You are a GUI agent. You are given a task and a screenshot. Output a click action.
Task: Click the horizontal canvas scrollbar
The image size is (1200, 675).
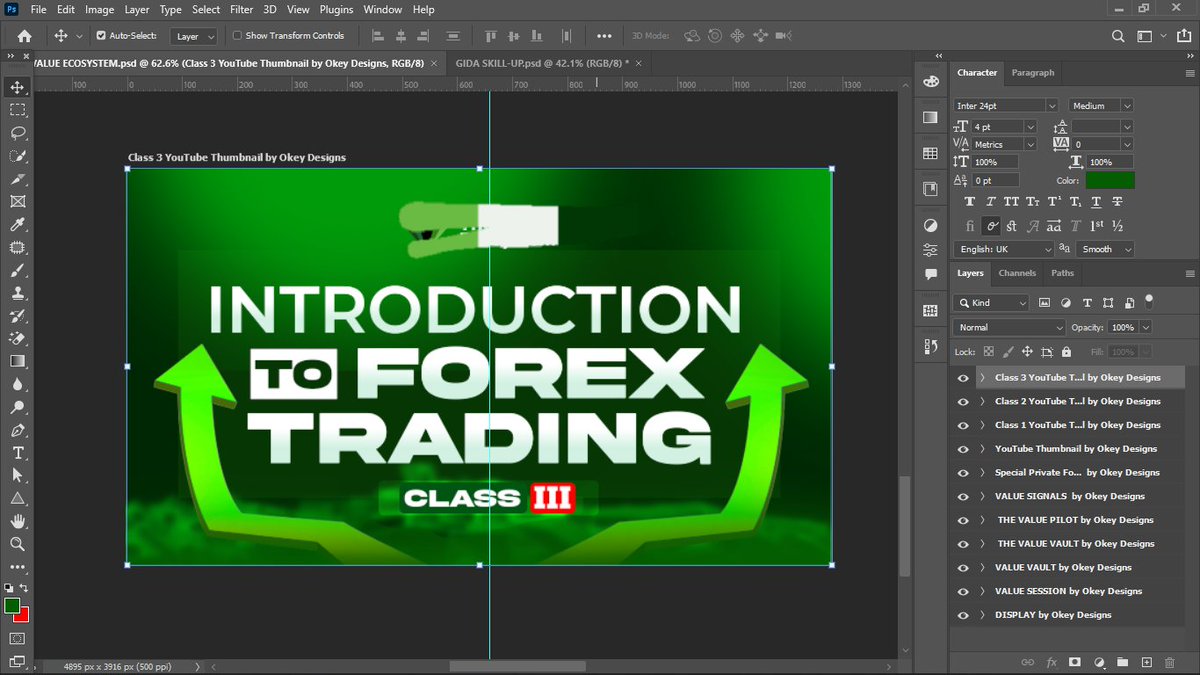[x=517, y=666]
